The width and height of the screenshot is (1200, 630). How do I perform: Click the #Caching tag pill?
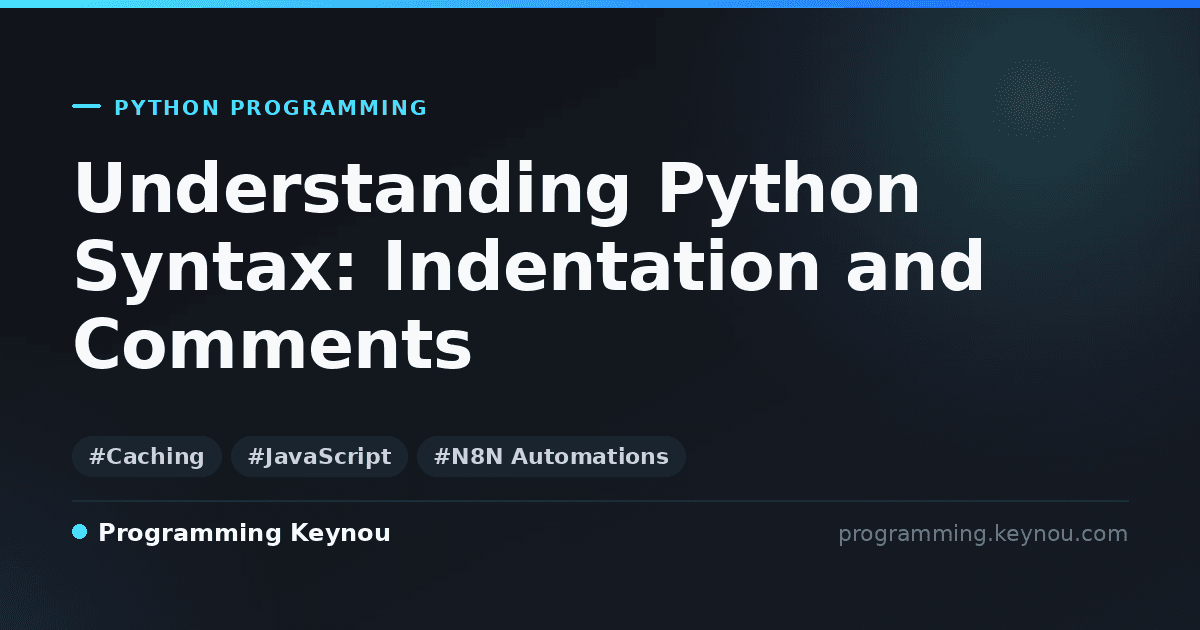coord(147,457)
